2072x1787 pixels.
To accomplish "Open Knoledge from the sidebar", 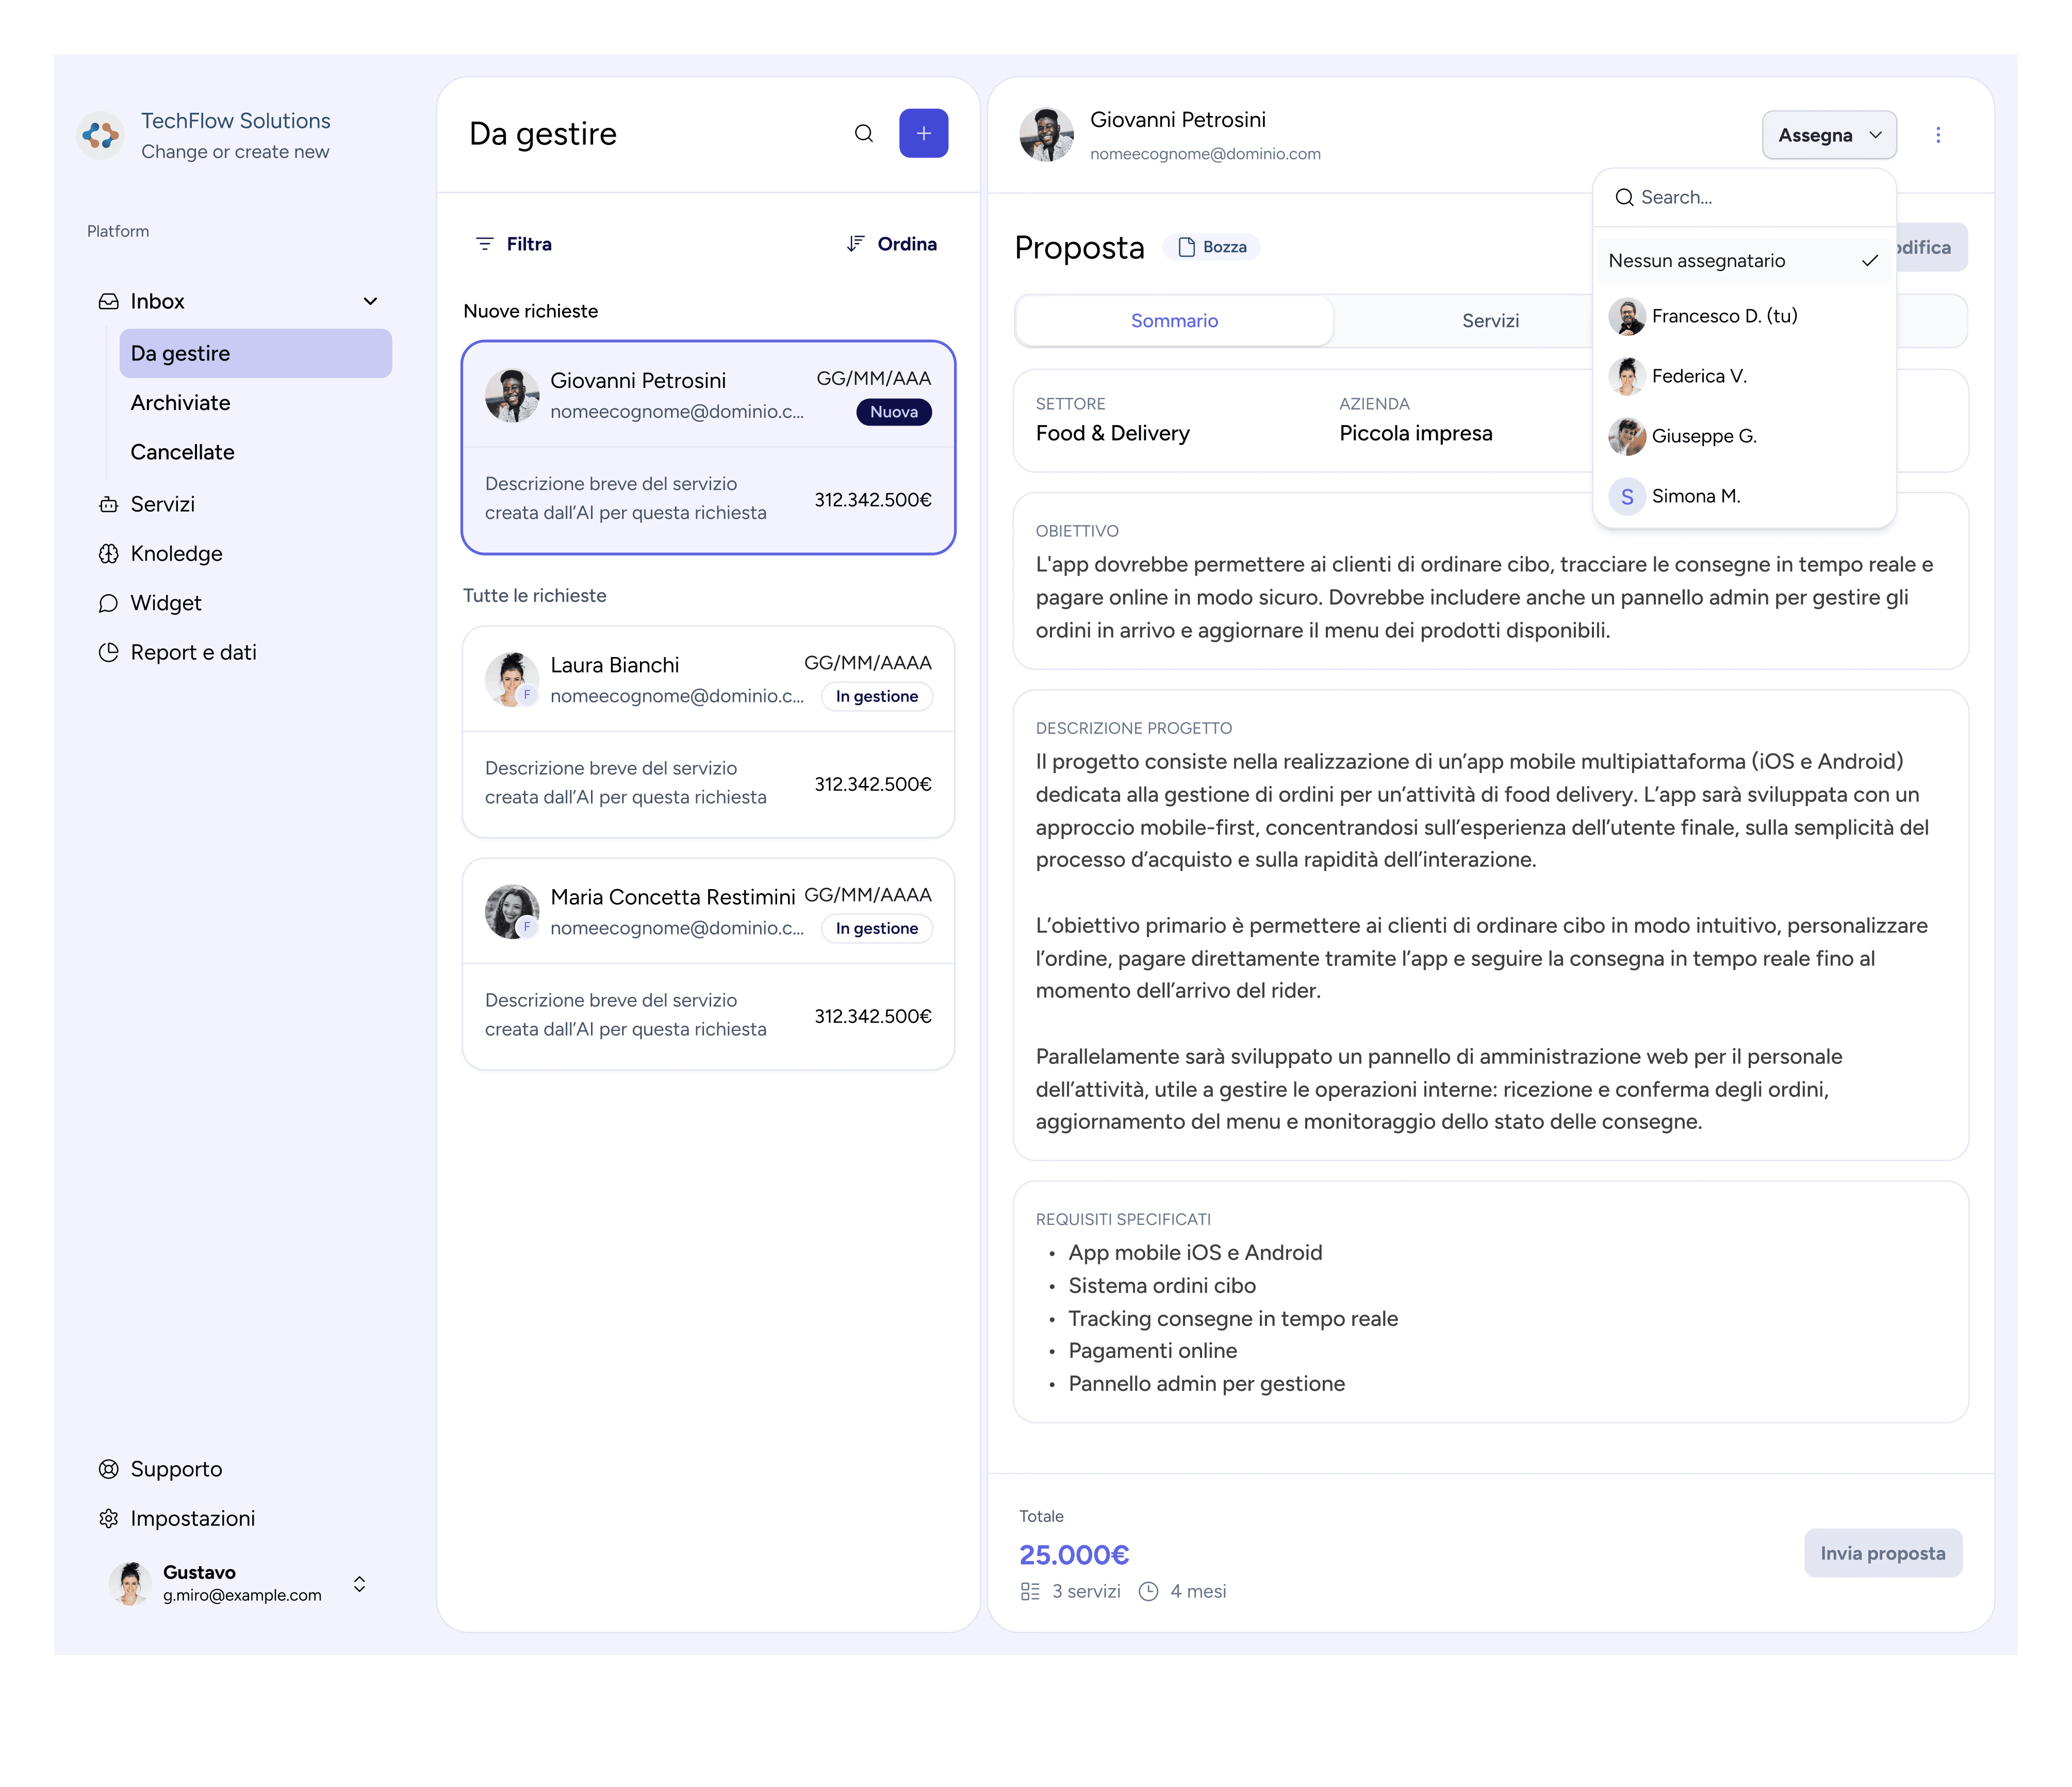I will point(176,554).
